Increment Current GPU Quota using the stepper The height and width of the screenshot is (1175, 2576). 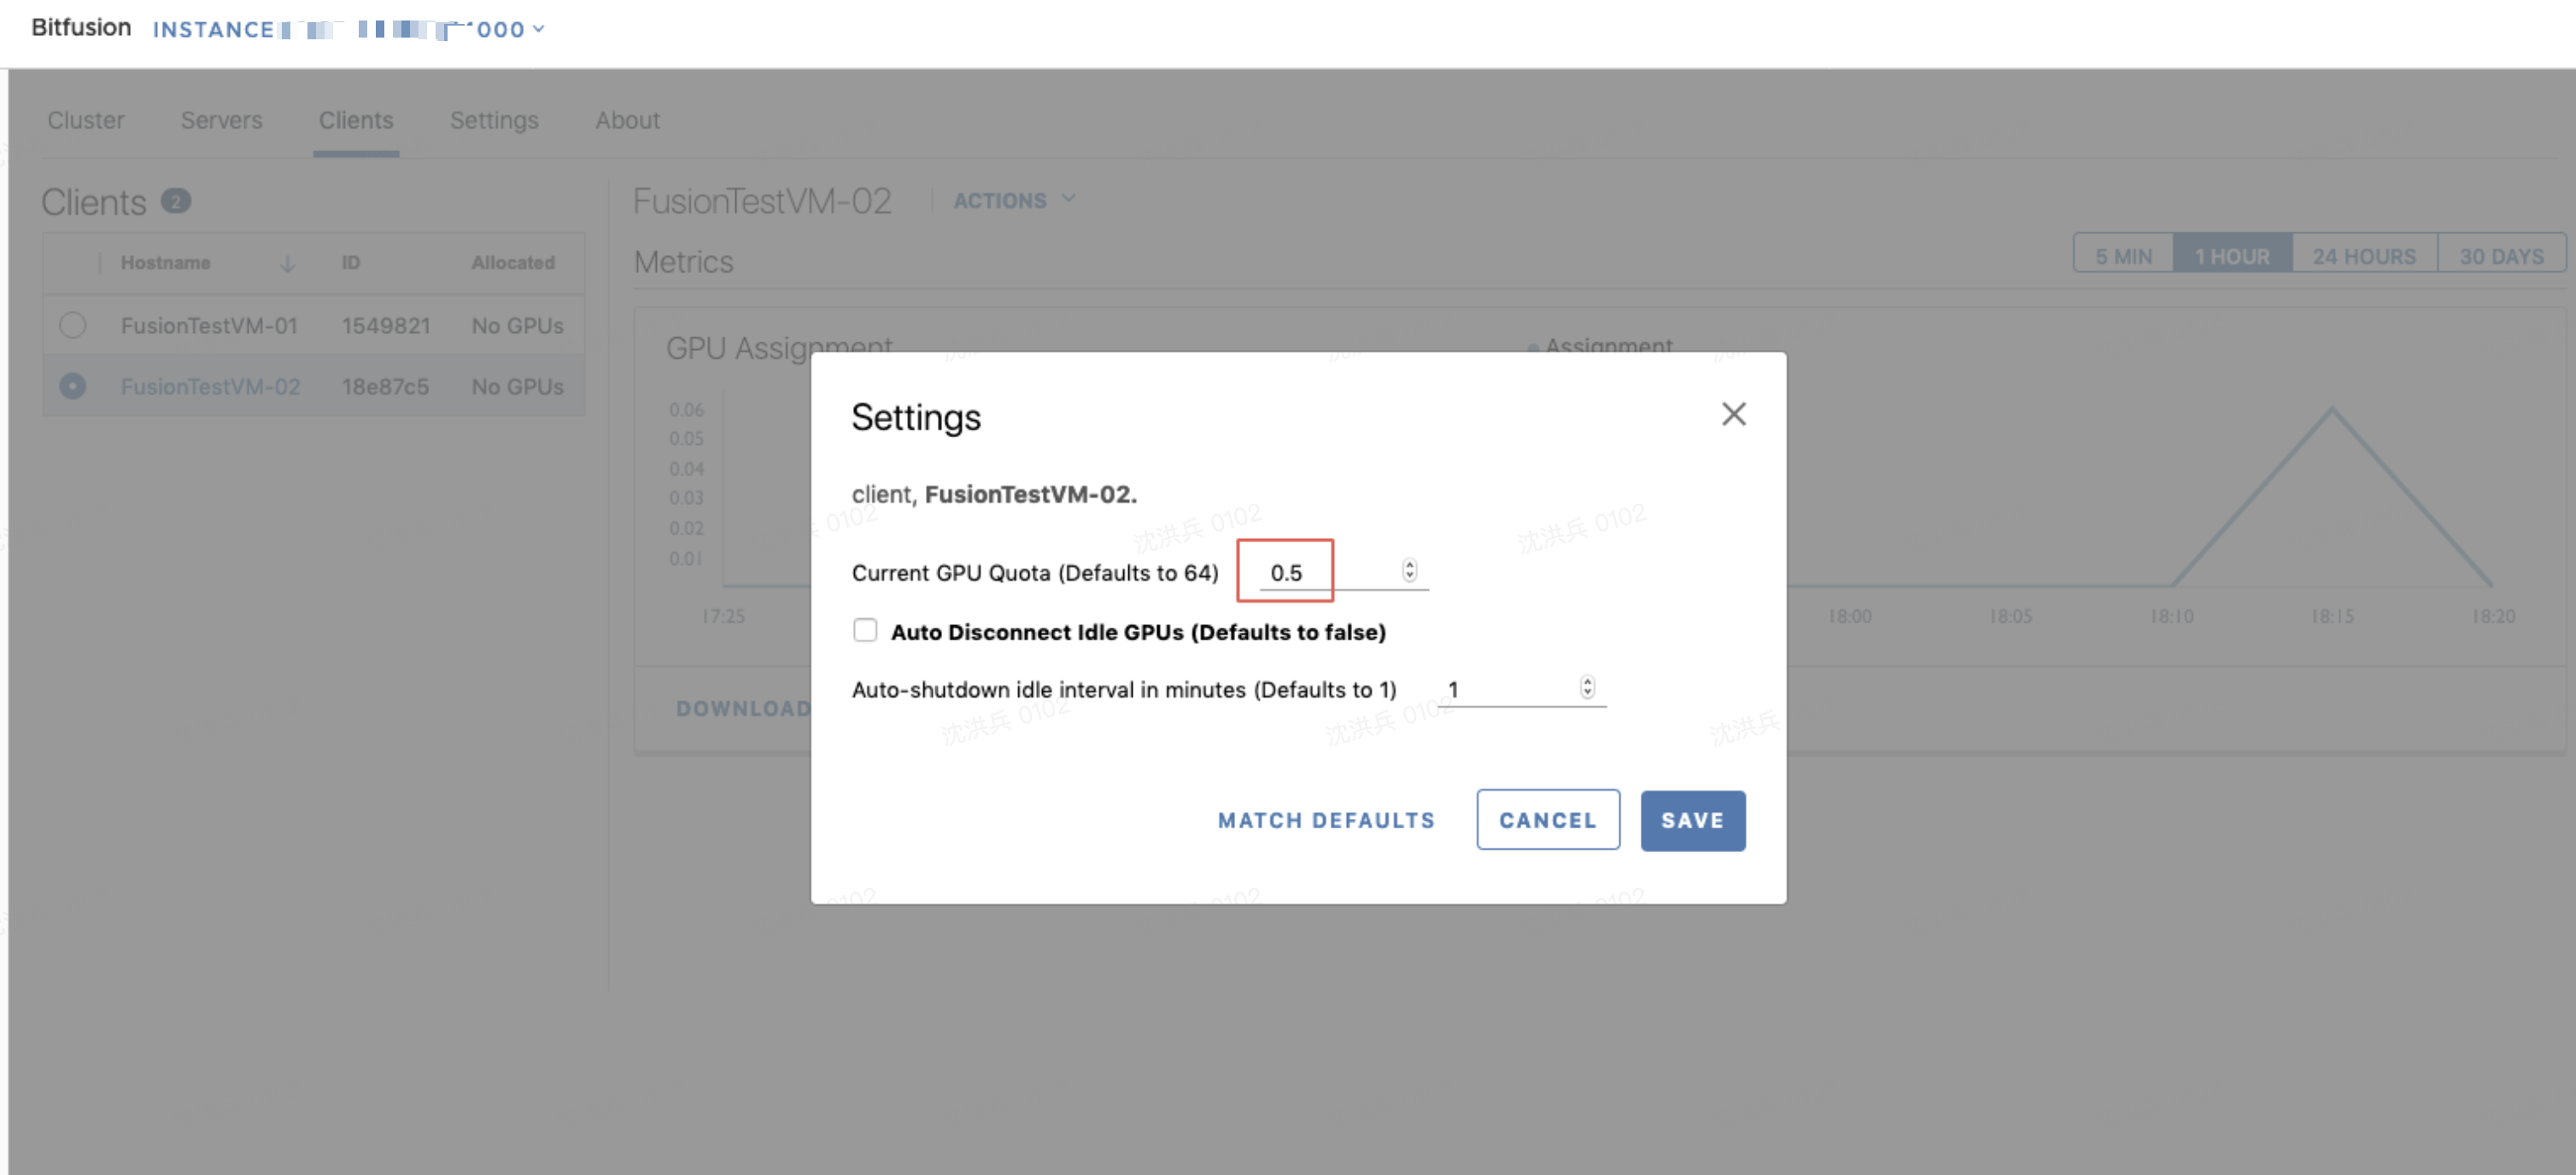(x=1409, y=565)
